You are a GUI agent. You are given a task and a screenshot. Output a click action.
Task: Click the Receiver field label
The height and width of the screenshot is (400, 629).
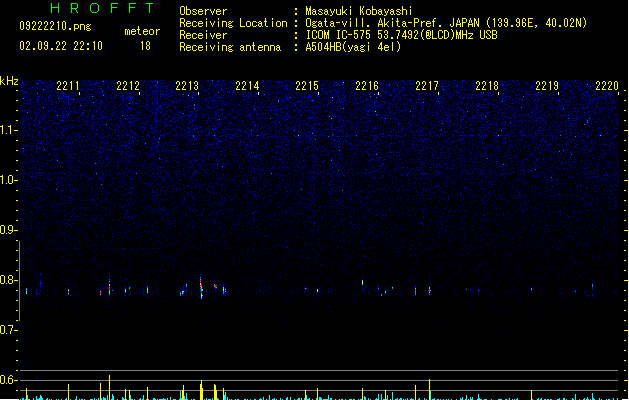(x=203, y=35)
